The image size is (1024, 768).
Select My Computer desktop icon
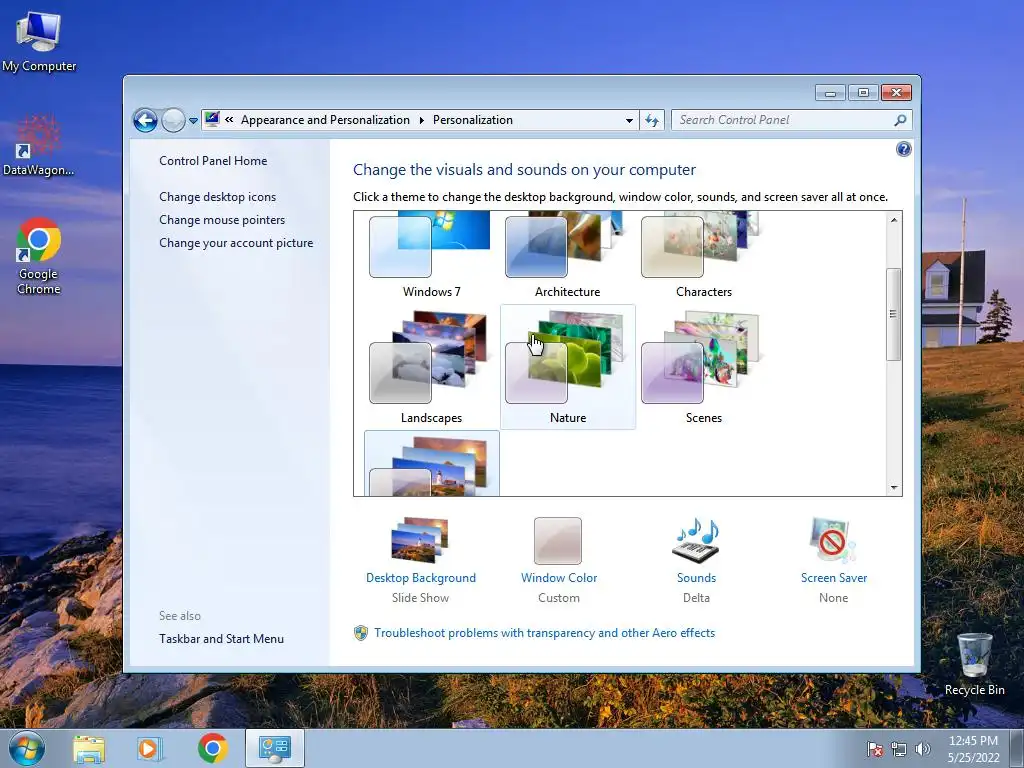point(39,40)
